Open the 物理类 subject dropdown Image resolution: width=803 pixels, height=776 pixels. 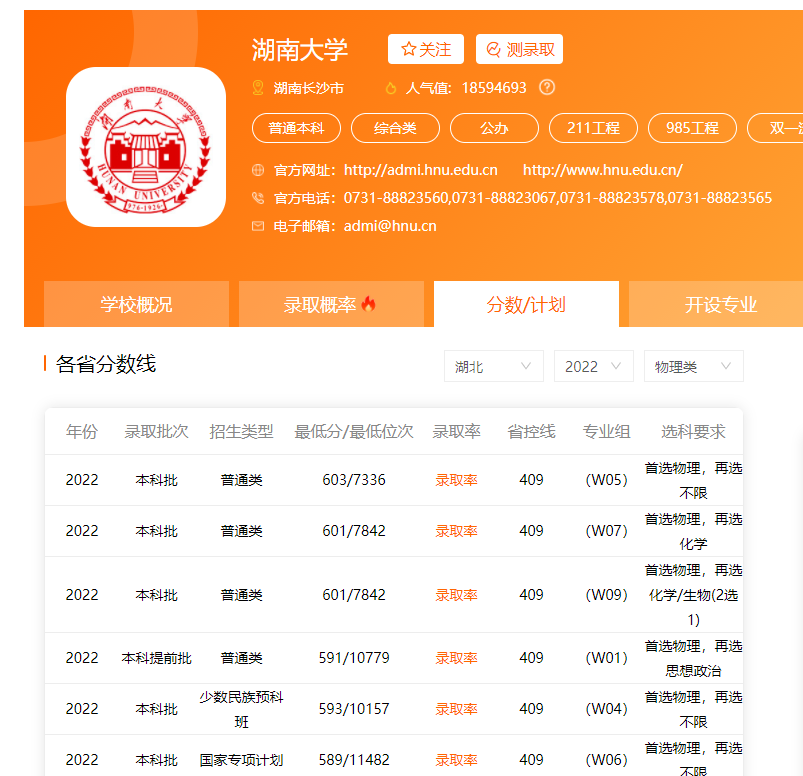click(693, 366)
